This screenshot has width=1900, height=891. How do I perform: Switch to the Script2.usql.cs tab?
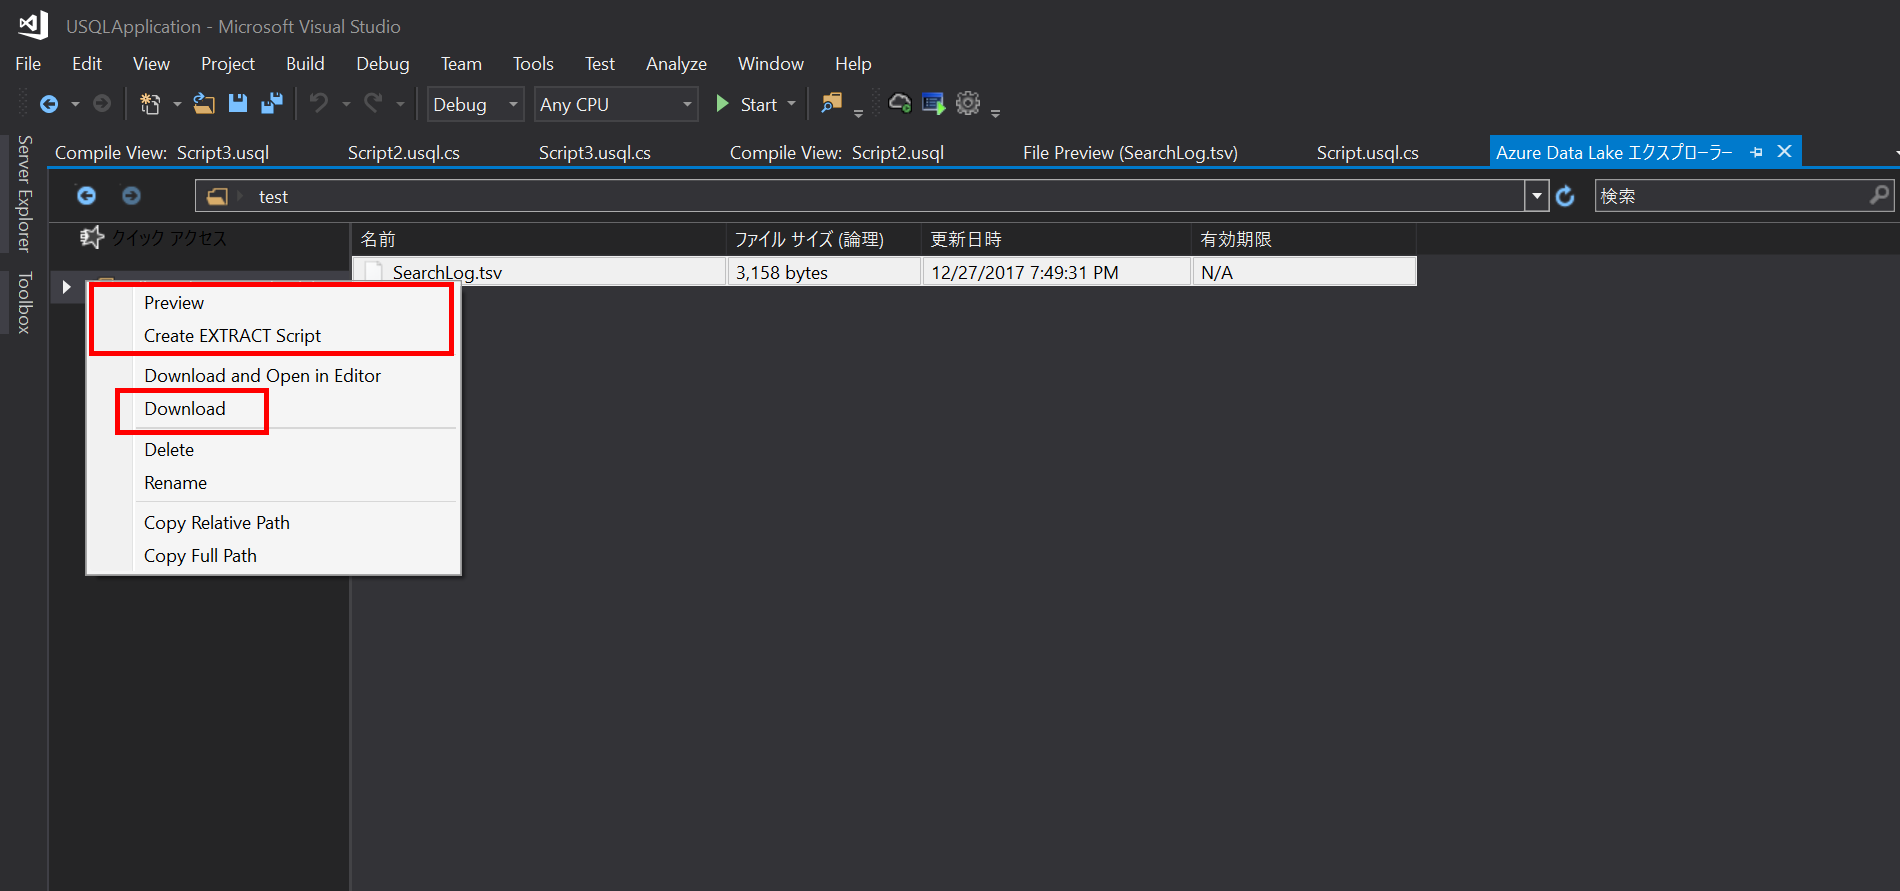pos(404,152)
